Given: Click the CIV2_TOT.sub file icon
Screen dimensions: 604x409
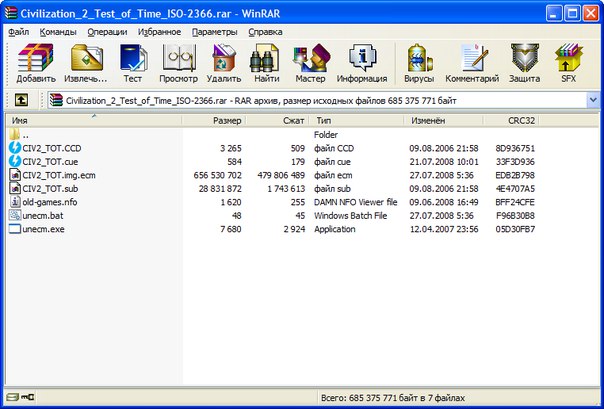Looking at the screenshot, I should [x=15, y=189].
